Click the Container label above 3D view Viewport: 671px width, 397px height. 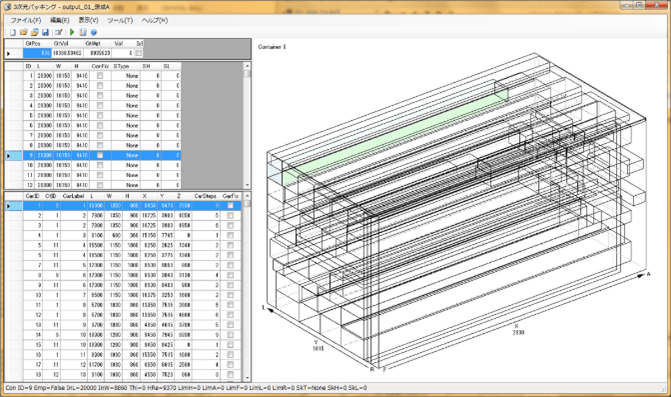(272, 47)
